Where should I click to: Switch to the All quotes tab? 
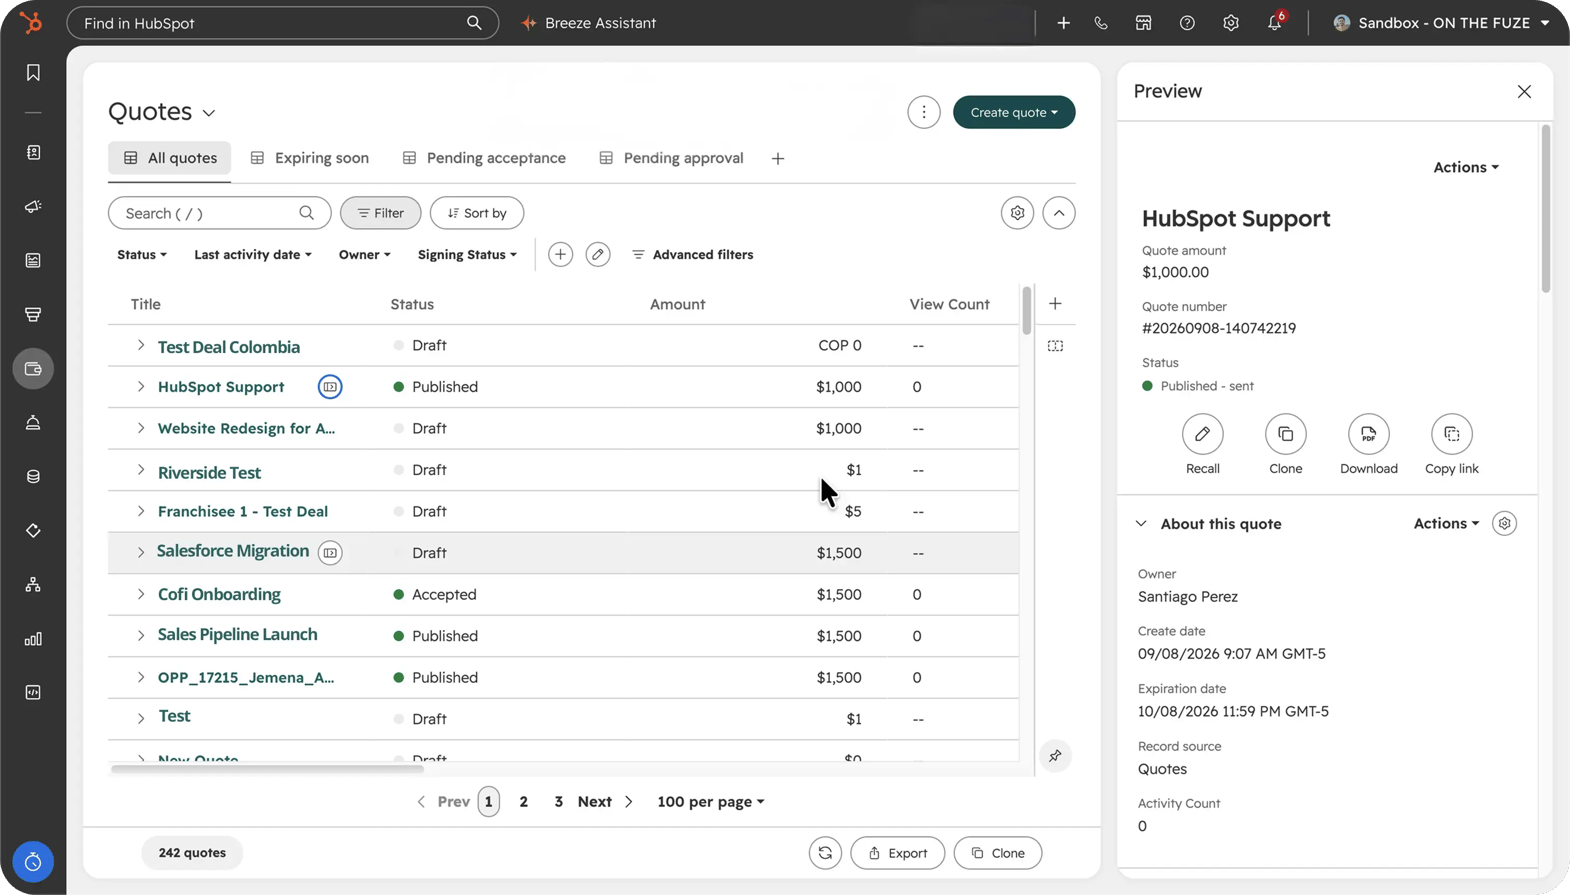click(170, 158)
